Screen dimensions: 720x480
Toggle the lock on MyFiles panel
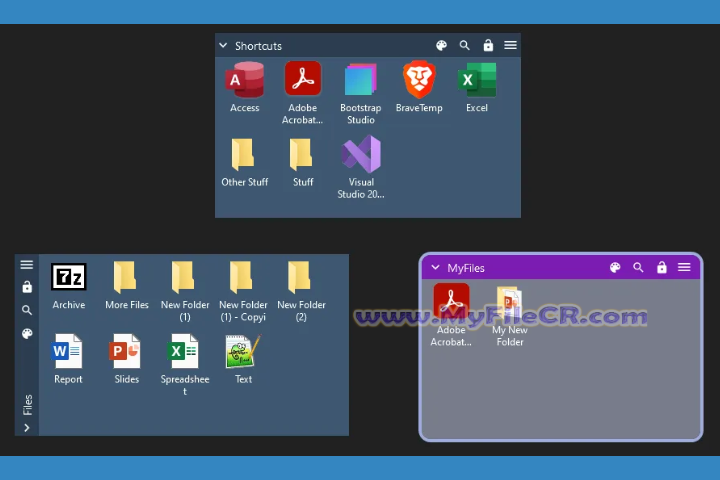[662, 267]
